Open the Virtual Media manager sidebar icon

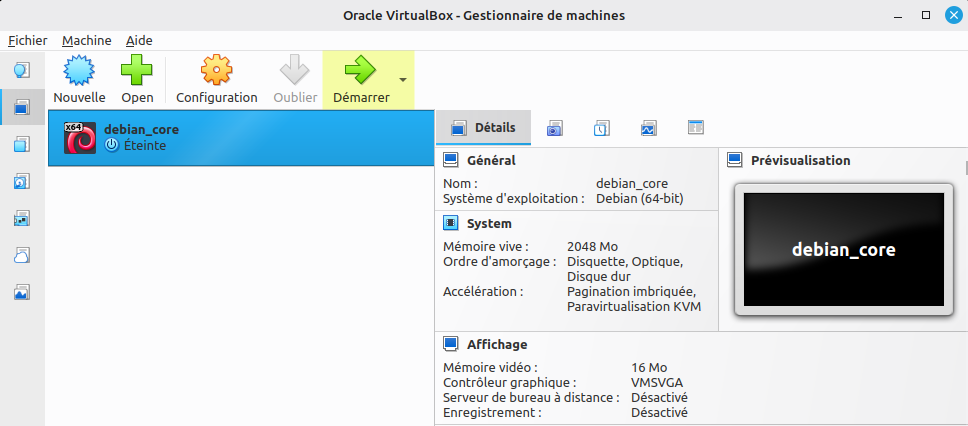22,181
